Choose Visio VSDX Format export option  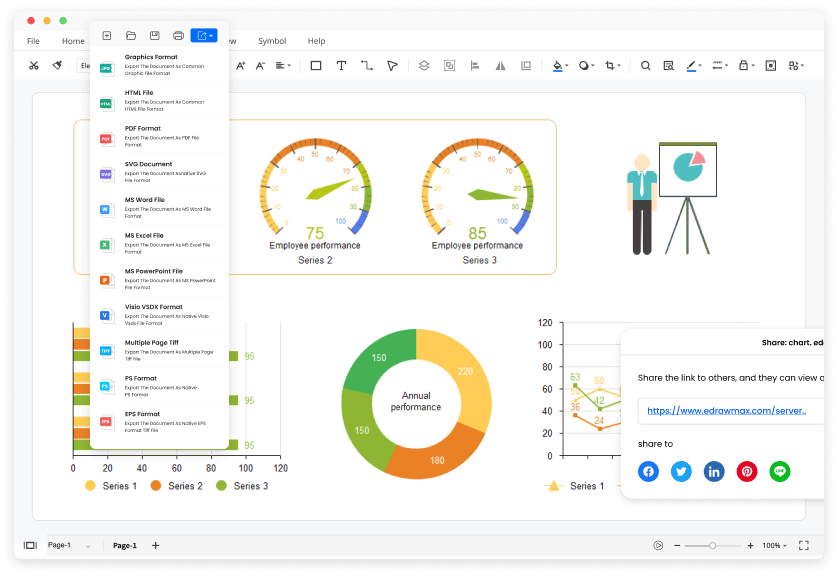(x=160, y=315)
